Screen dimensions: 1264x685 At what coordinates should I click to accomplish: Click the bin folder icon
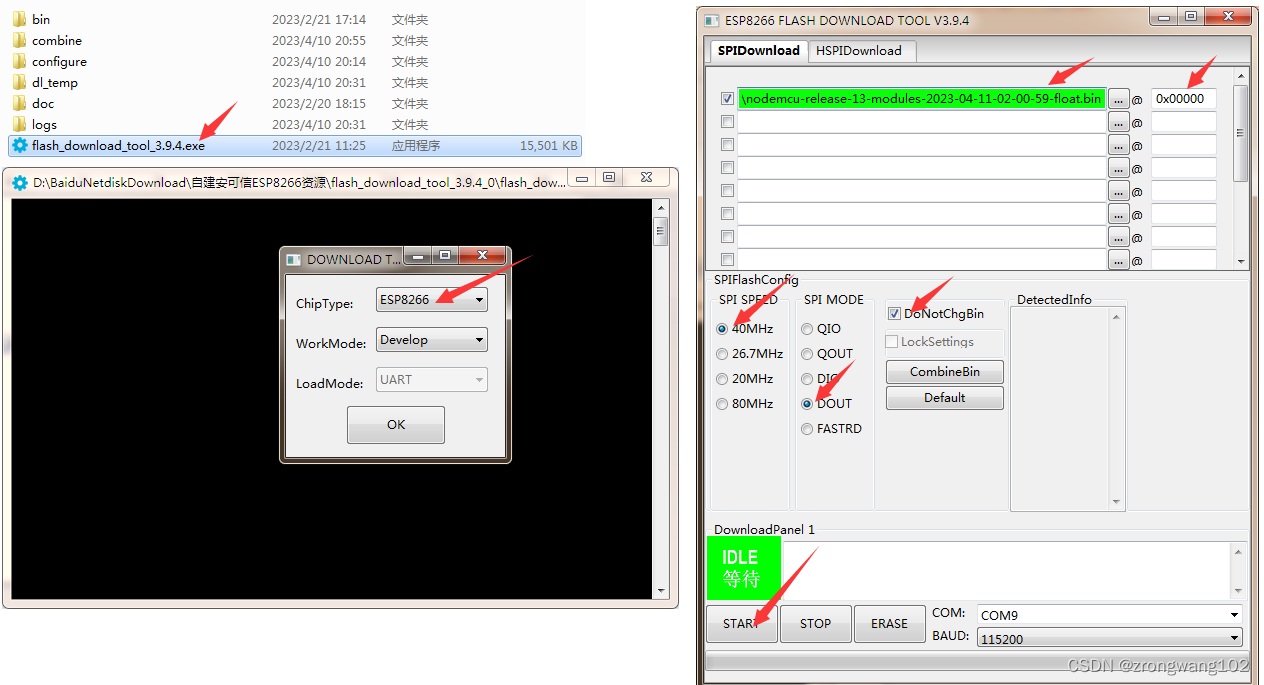(20, 19)
